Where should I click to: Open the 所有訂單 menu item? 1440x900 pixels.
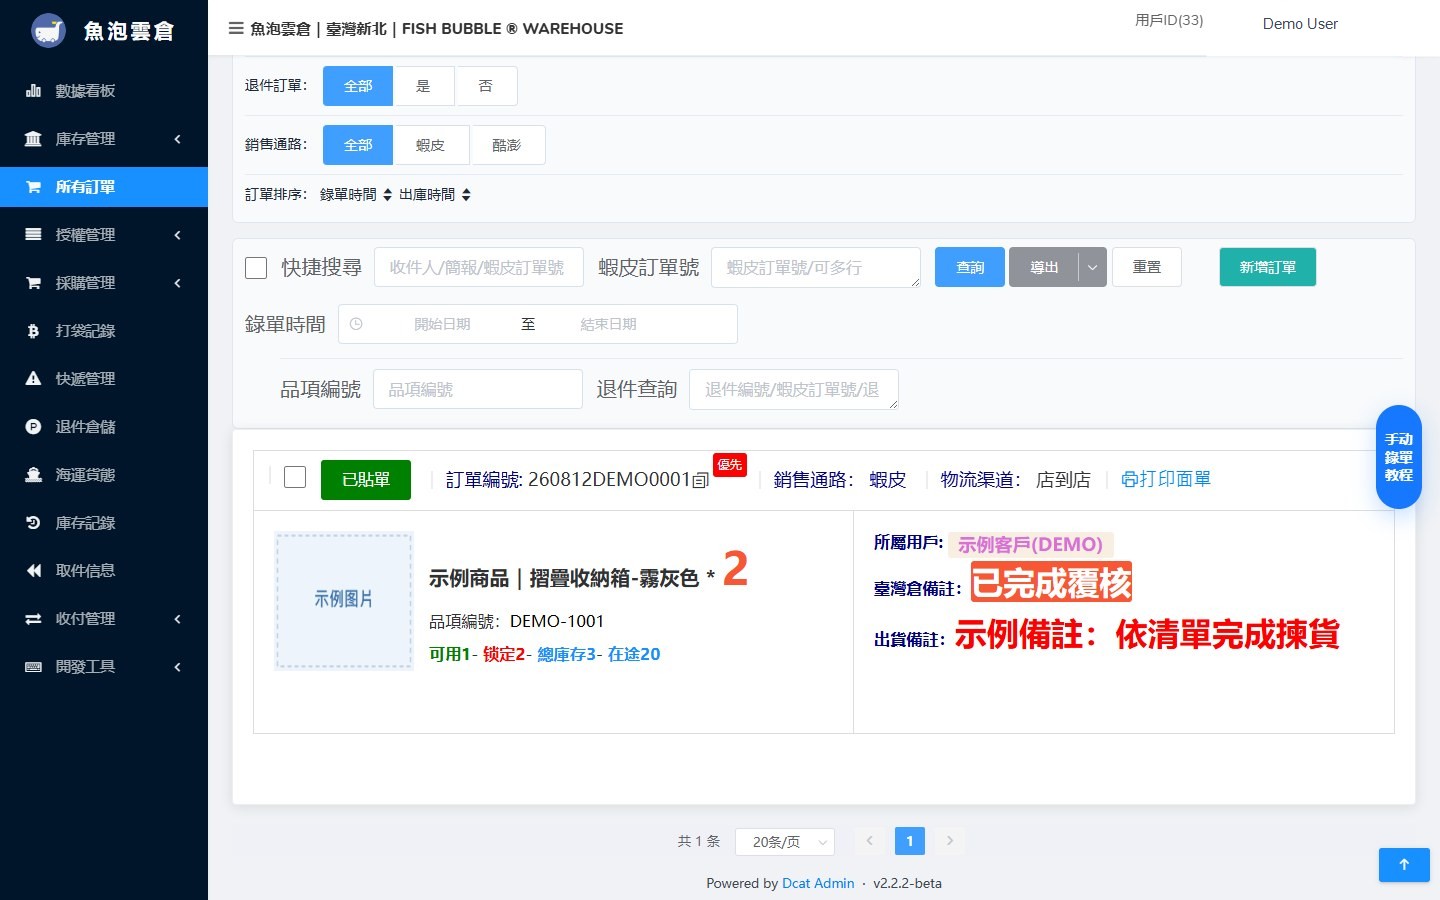coord(104,187)
